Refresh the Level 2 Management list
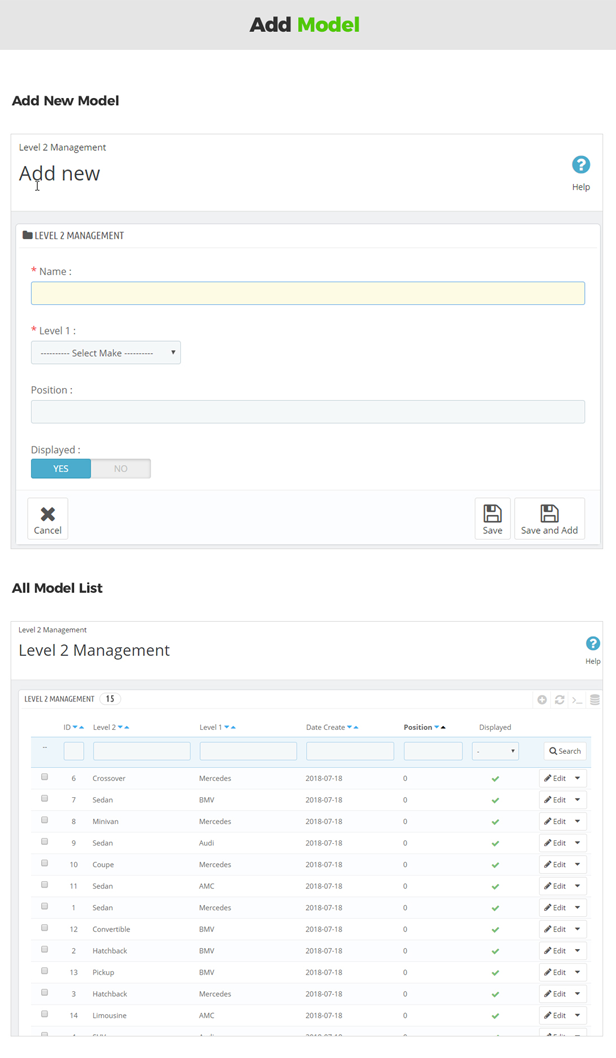 point(560,700)
